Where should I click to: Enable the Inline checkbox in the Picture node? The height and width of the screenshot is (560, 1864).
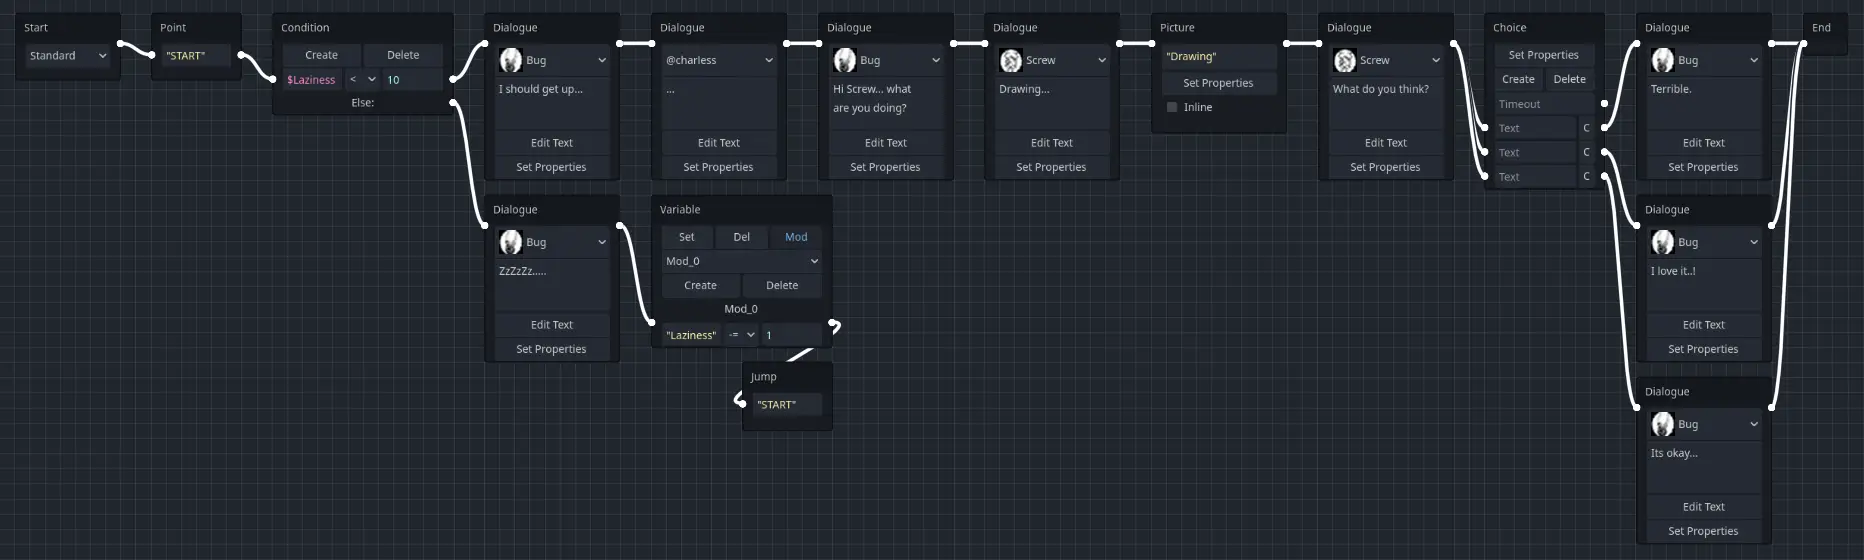point(1172,107)
